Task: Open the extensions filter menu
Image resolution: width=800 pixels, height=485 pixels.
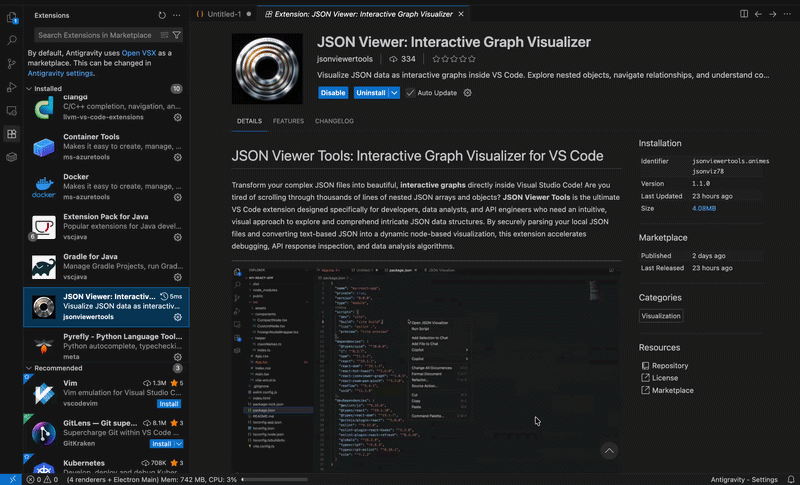Action: [177, 35]
